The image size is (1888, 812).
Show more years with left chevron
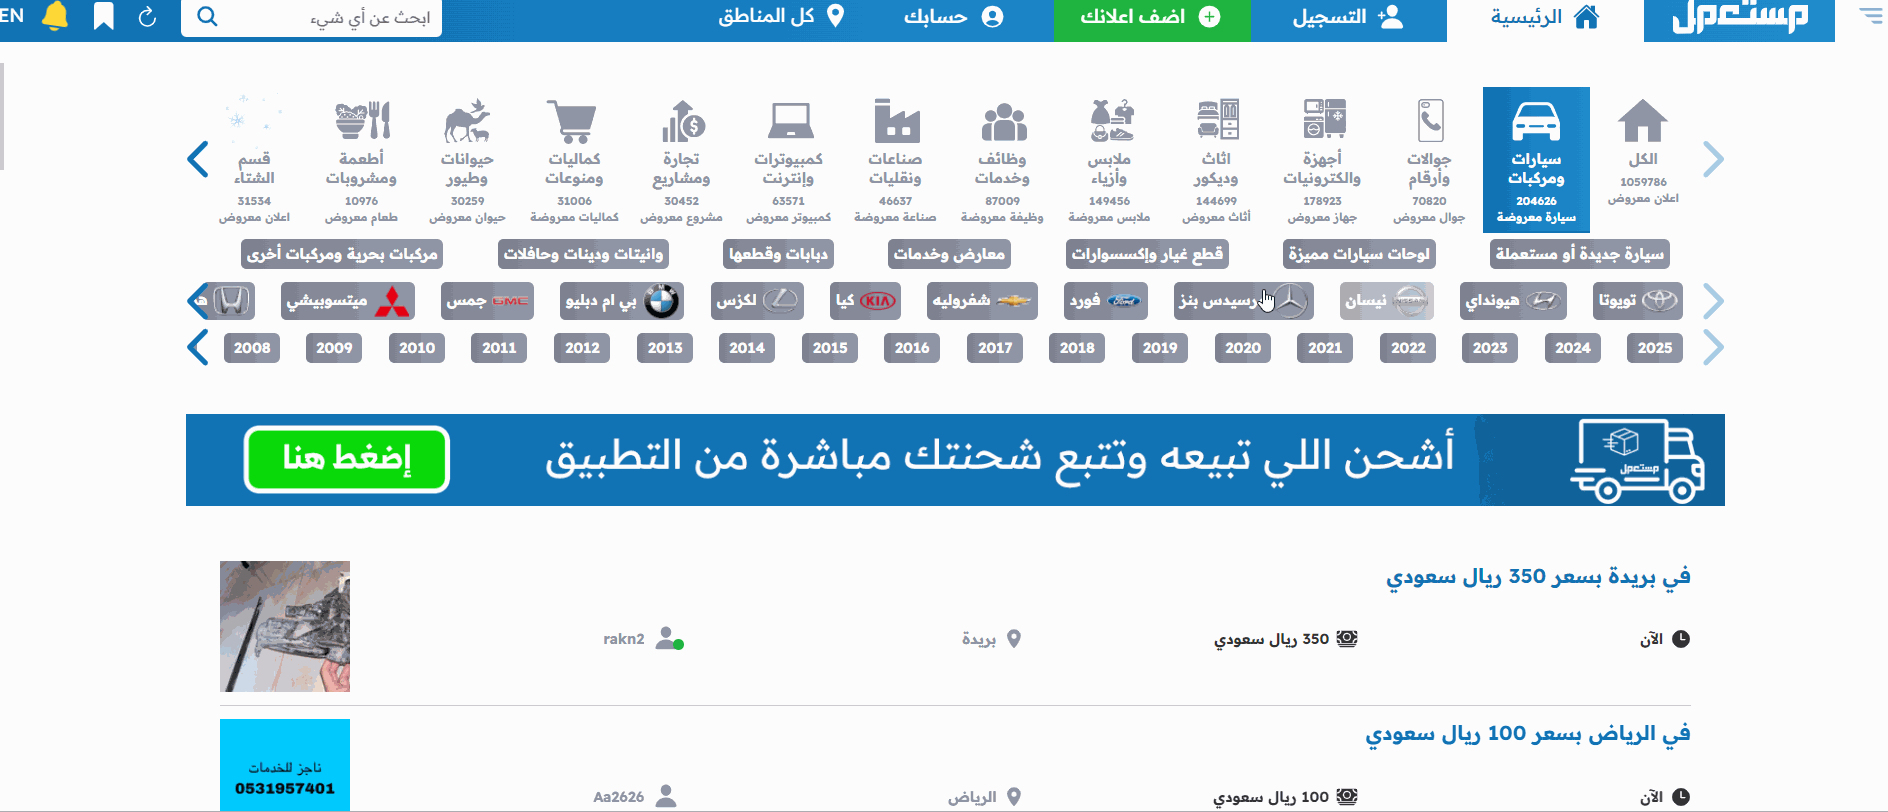[x=198, y=348]
